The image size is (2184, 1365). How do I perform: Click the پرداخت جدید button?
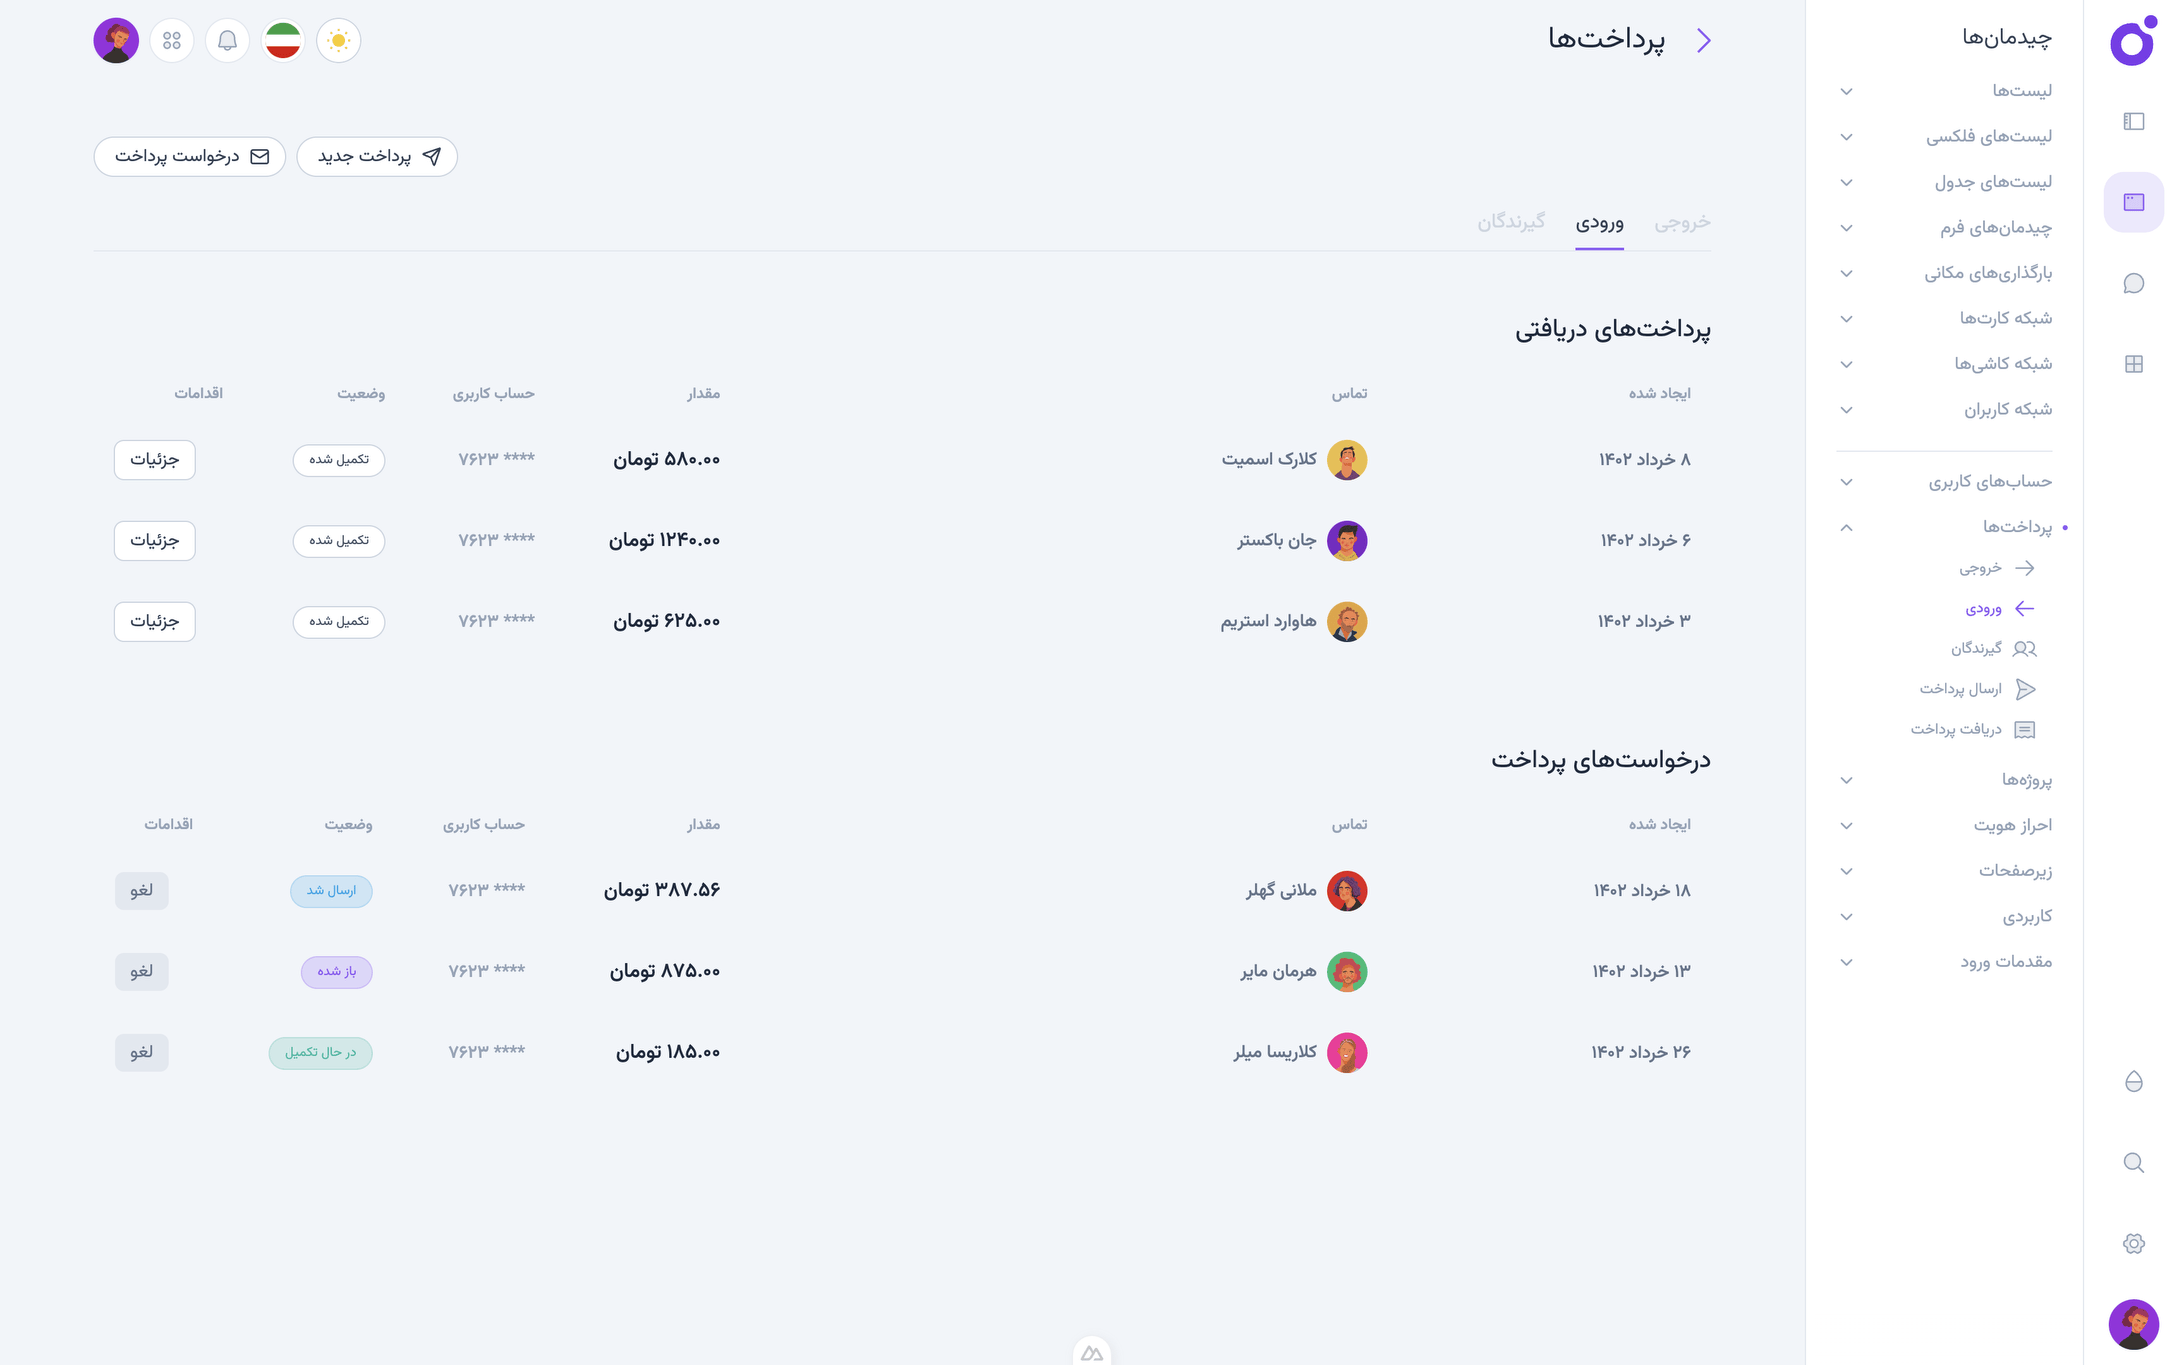coord(377,157)
